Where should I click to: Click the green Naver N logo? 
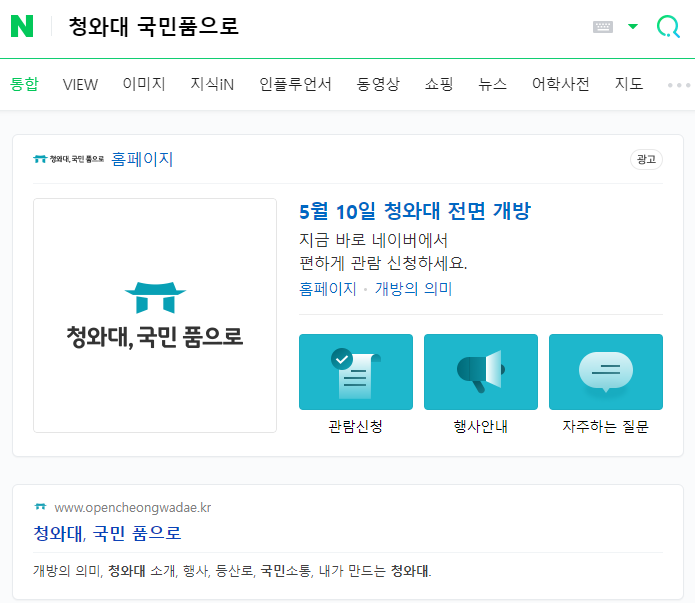(x=22, y=26)
